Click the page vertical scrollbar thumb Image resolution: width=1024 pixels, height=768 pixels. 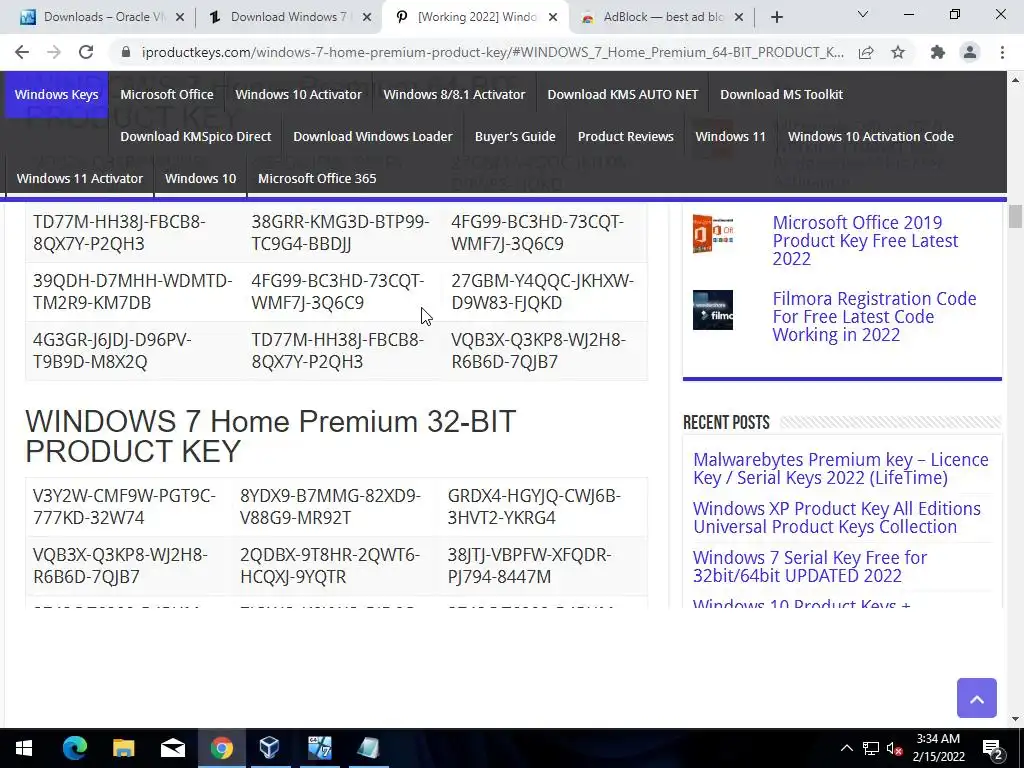click(x=1014, y=217)
